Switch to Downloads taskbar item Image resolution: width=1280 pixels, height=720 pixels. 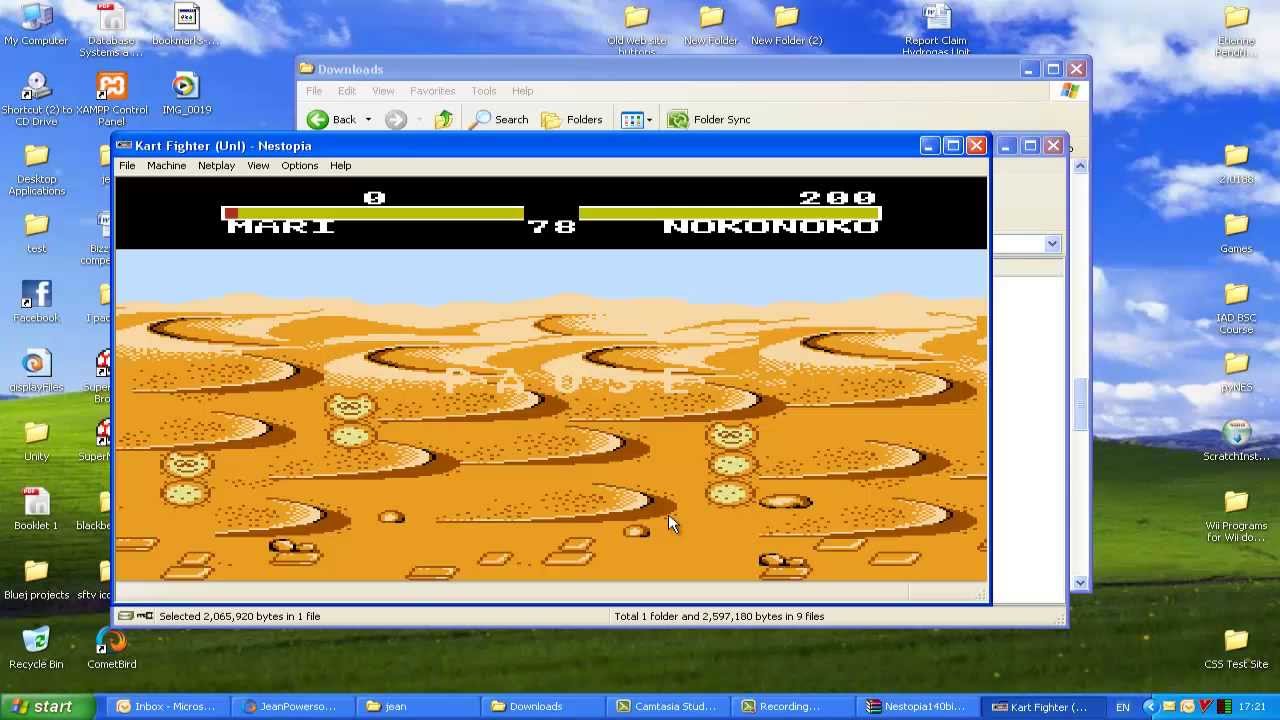click(x=541, y=706)
